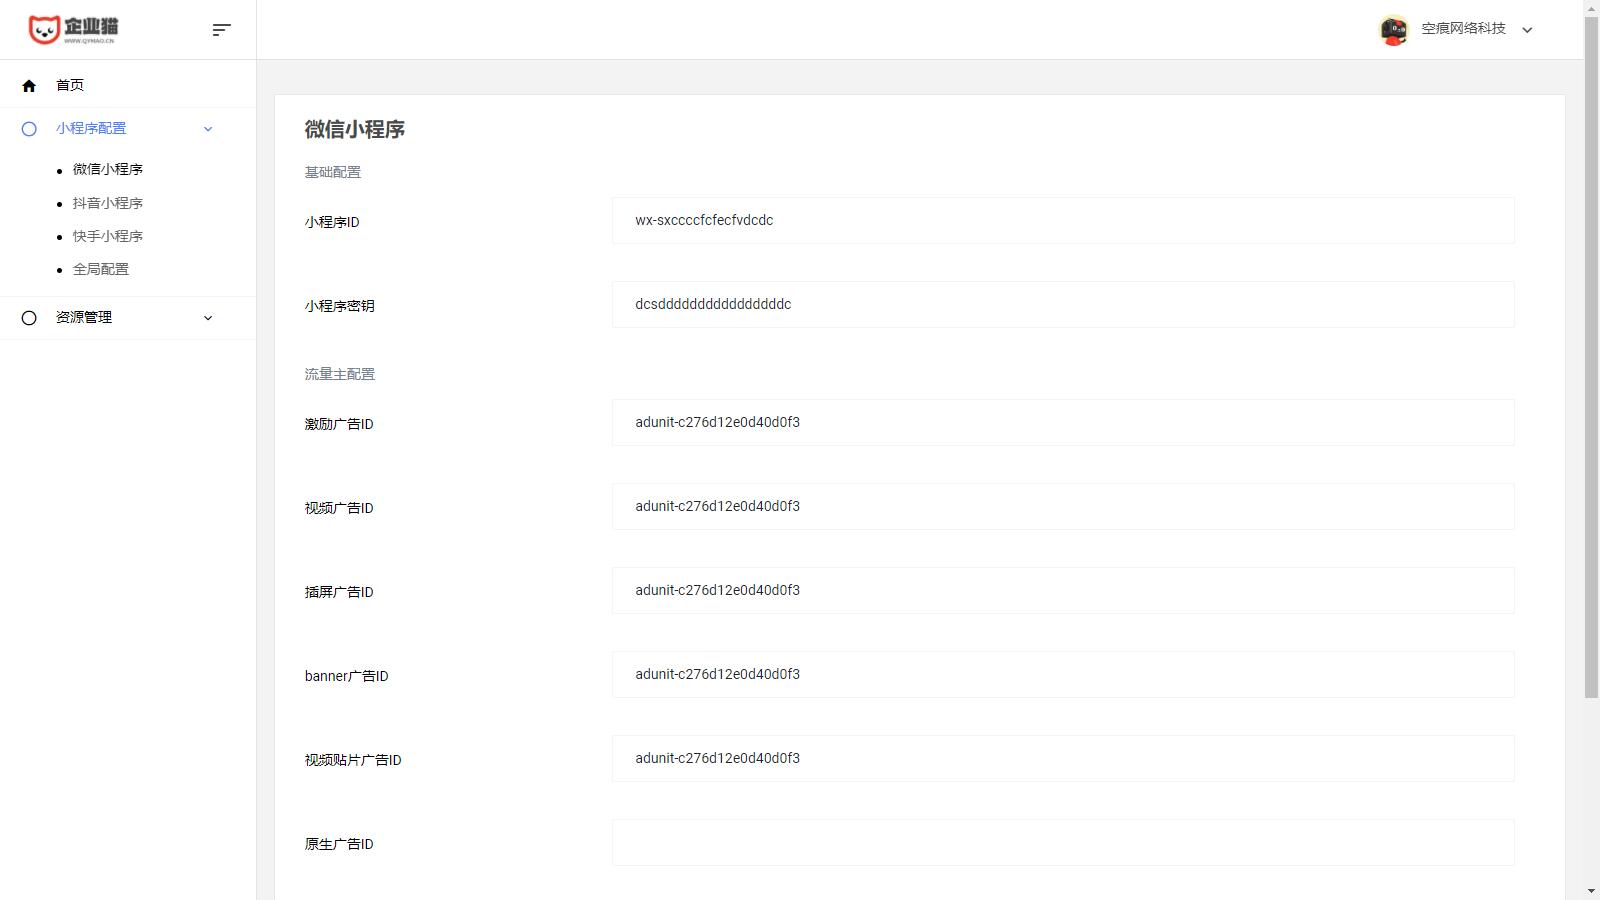Open the 首页 menu item
1600x900 pixels.
70,86
